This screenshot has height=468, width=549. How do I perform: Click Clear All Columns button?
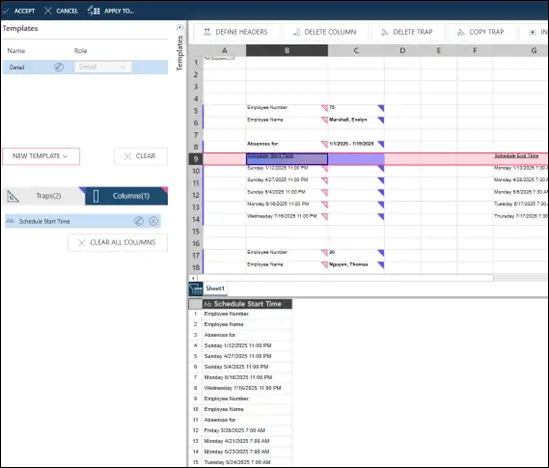(x=118, y=242)
